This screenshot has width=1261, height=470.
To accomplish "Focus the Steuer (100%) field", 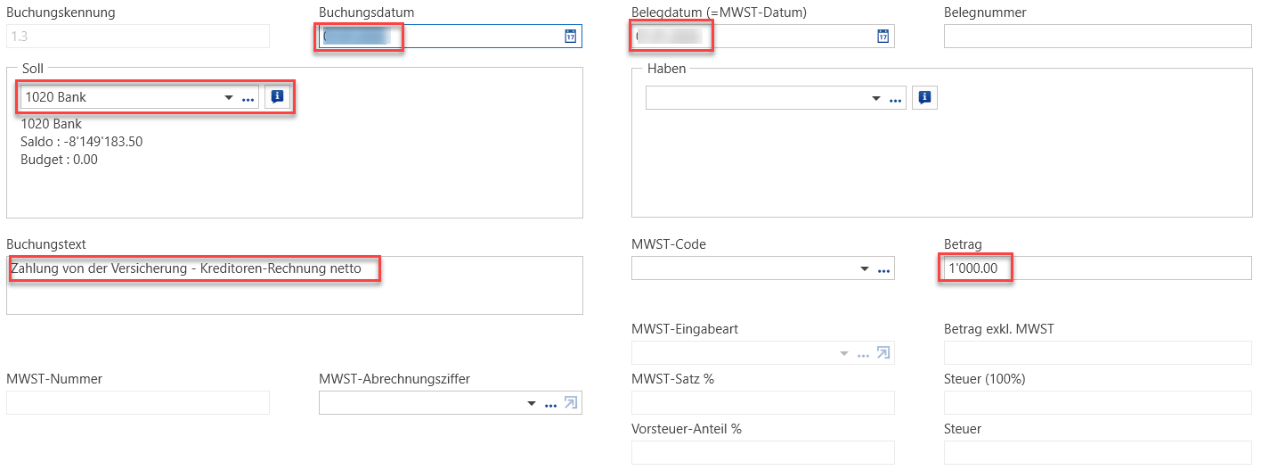I will pyautogui.click(x=1098, y=403).
